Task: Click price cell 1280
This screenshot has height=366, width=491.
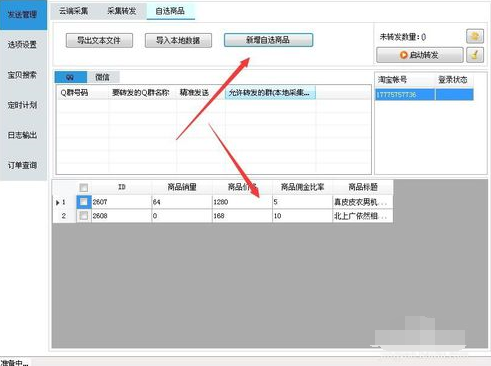Action: click(x=242, y=202)
